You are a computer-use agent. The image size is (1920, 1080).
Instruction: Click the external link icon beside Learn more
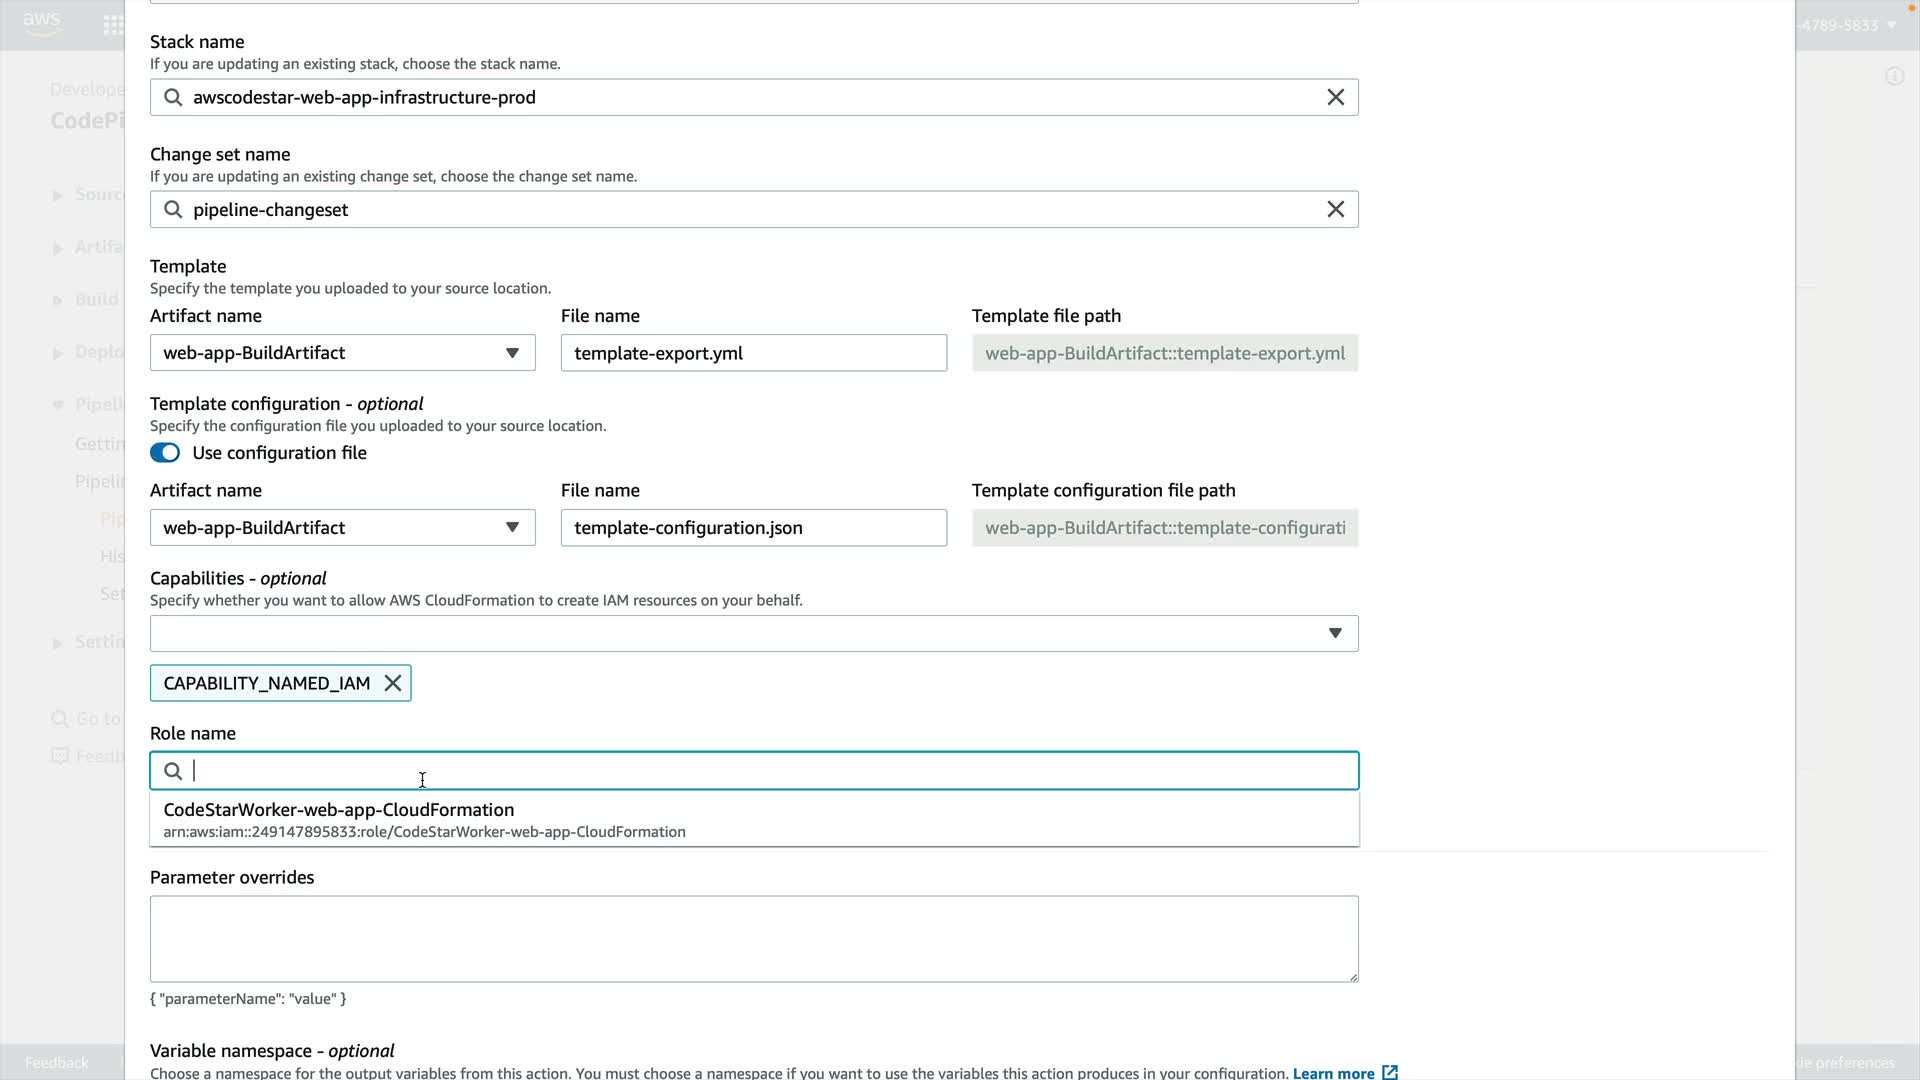(x=1390, y=1072)
